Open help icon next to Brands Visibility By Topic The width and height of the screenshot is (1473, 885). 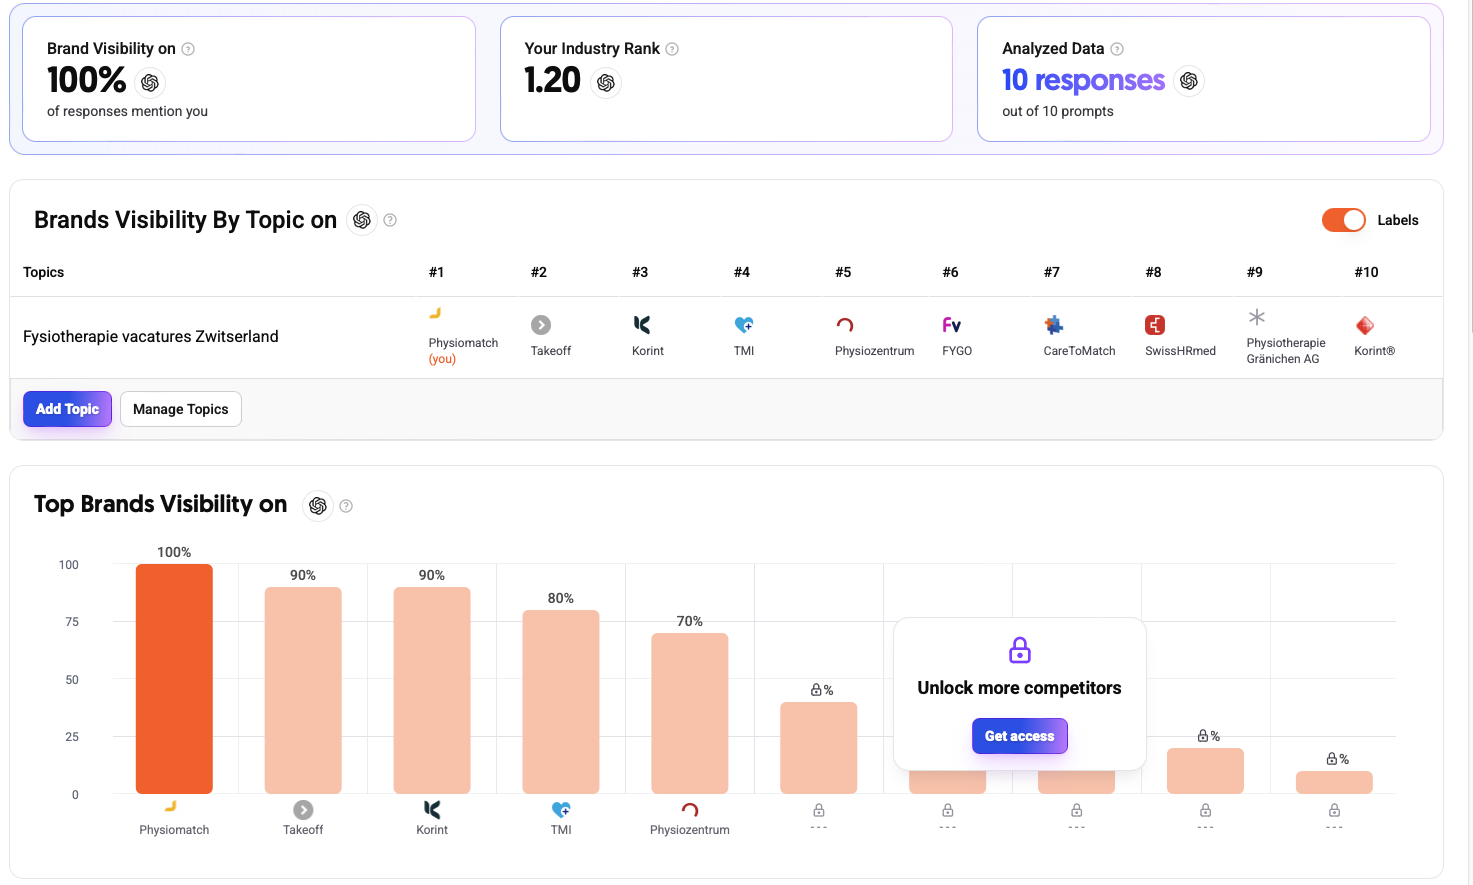point(390,220)
